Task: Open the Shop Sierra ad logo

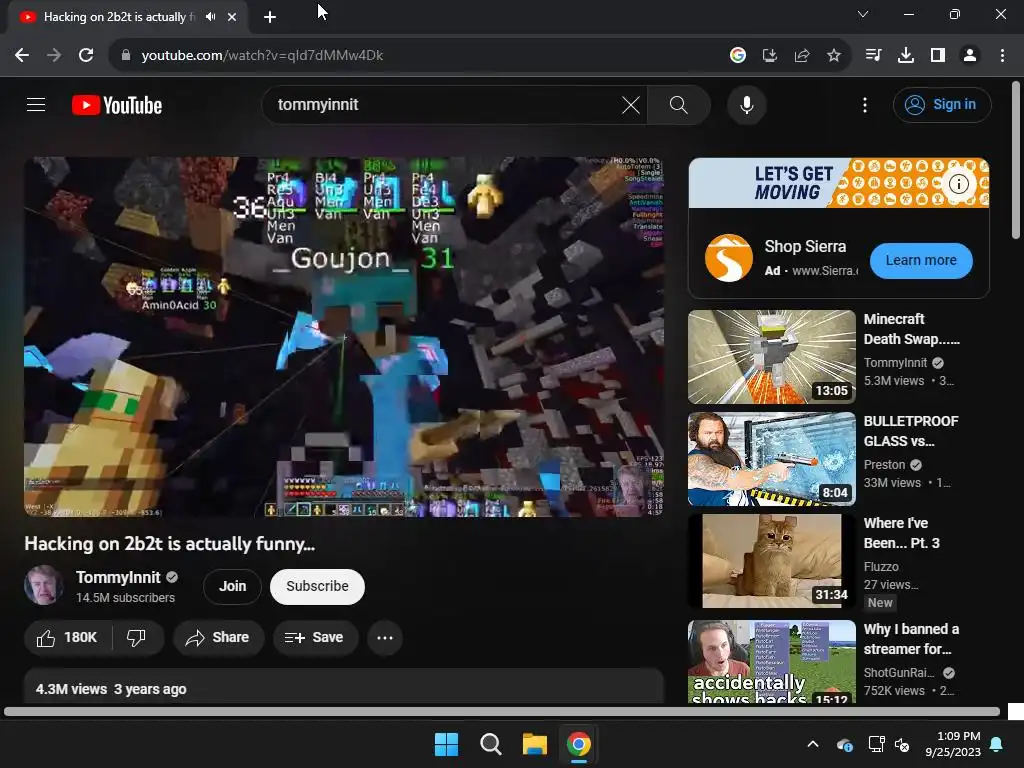Action: pyautogui.click(x=728, y=258)
